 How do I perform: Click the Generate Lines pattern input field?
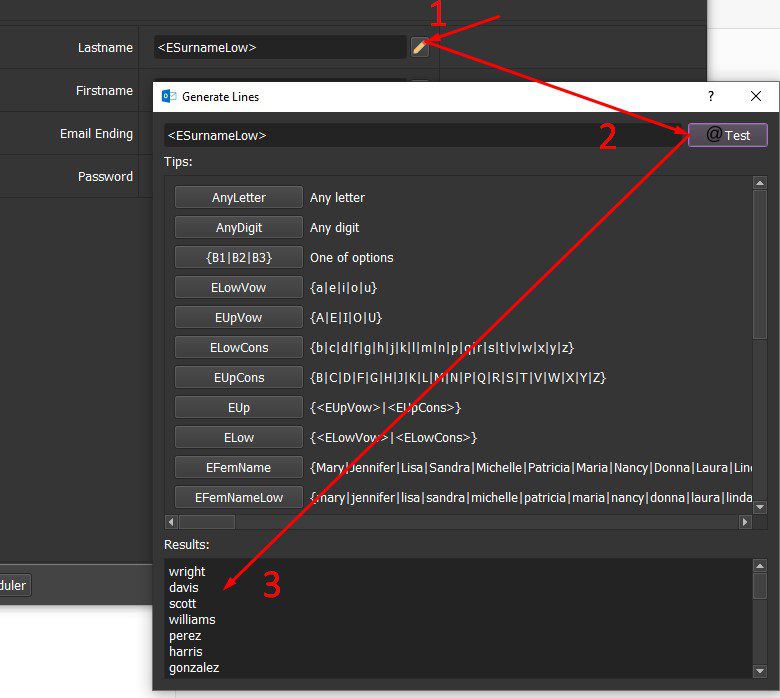(423, 135)
